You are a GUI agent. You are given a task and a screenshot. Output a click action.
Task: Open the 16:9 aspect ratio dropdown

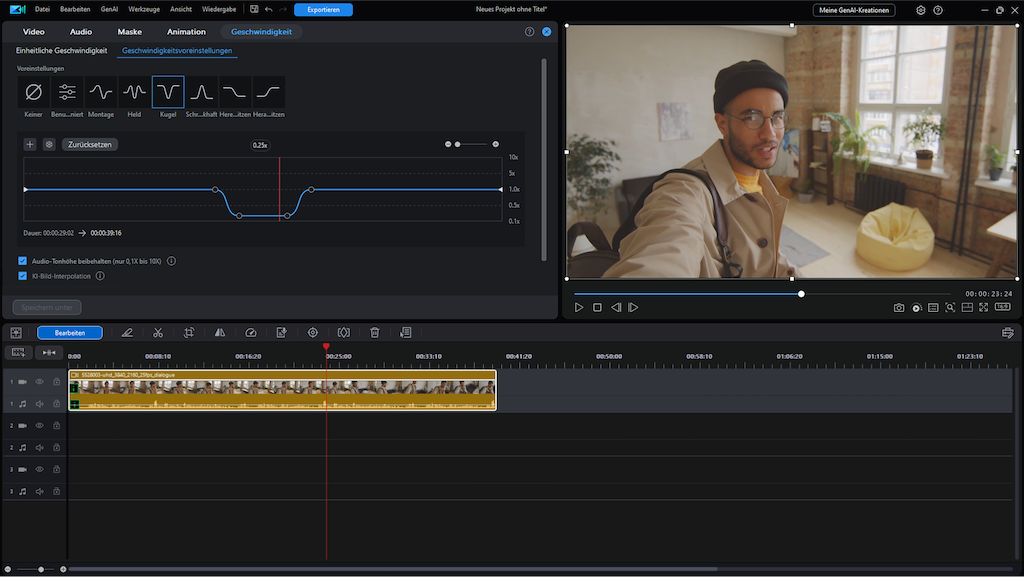pos(1002,308)
